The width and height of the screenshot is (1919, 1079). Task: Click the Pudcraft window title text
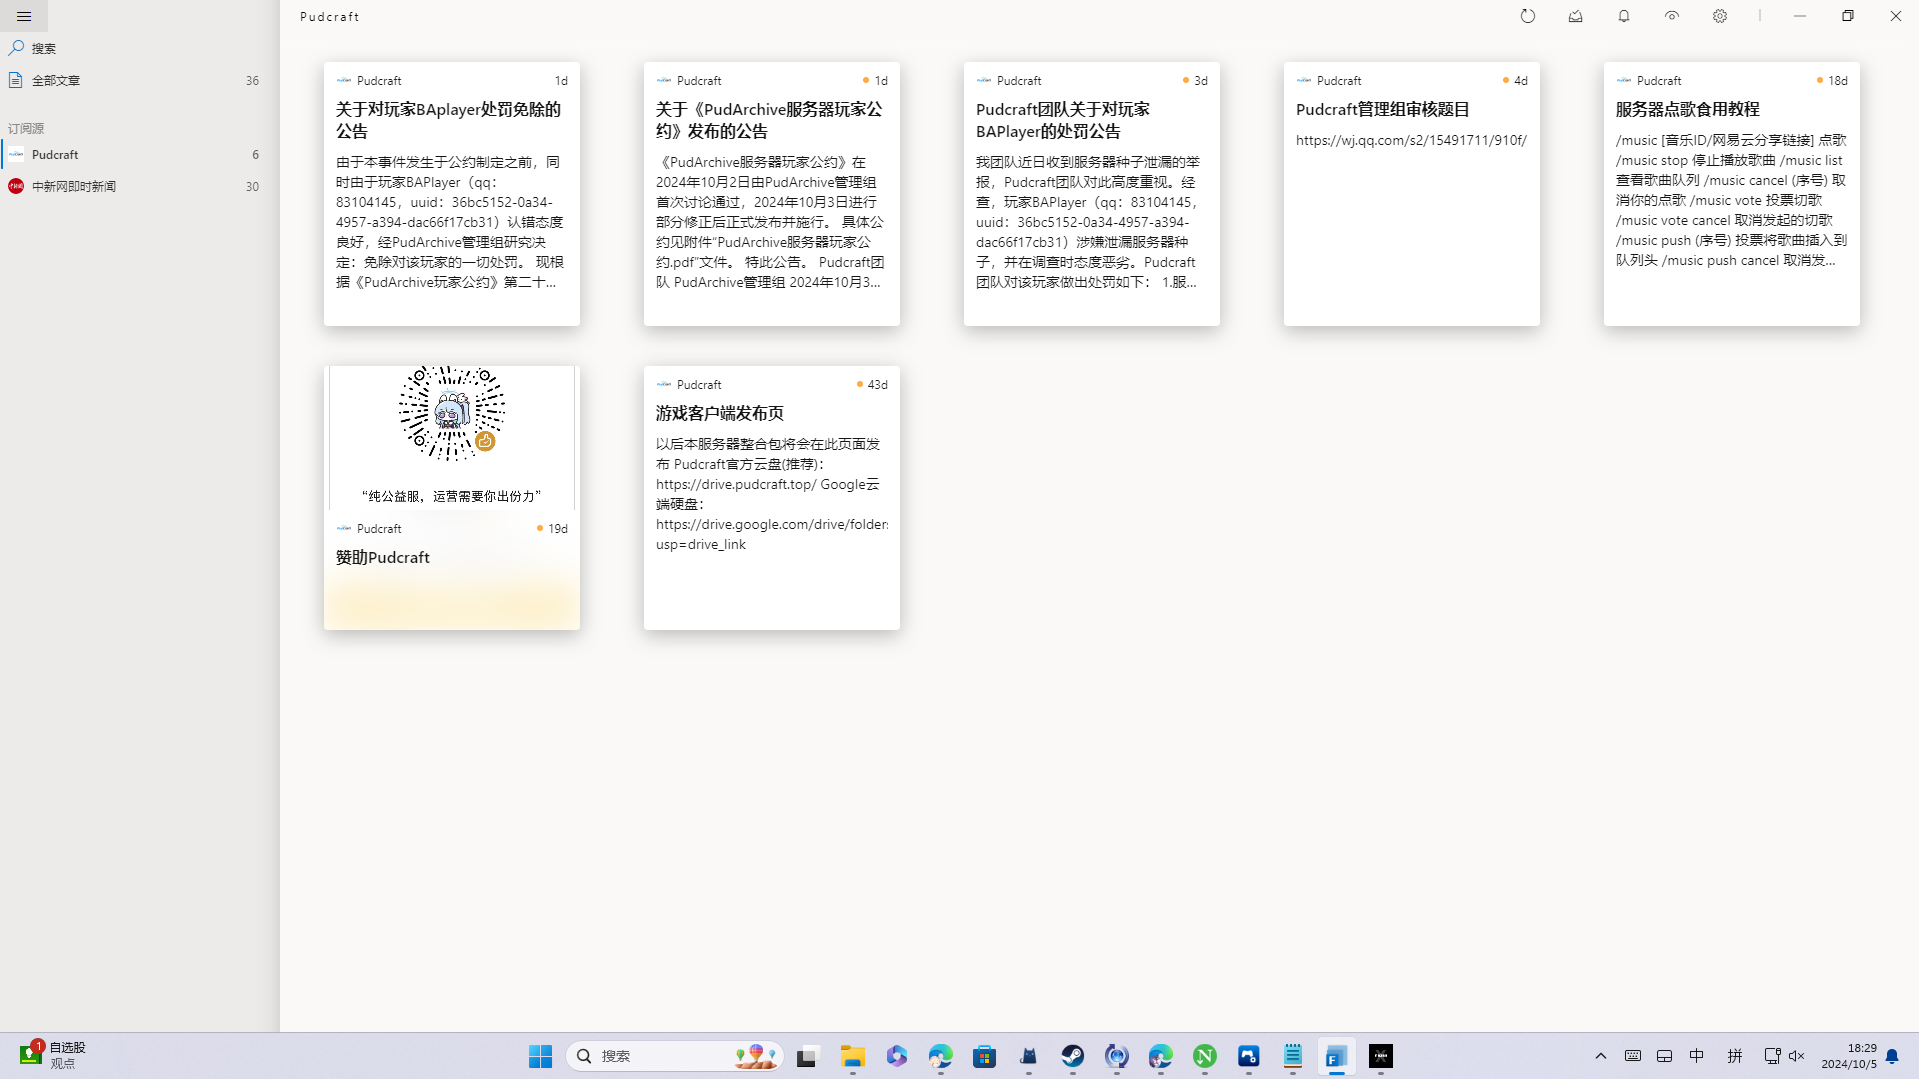pos(329,16)
